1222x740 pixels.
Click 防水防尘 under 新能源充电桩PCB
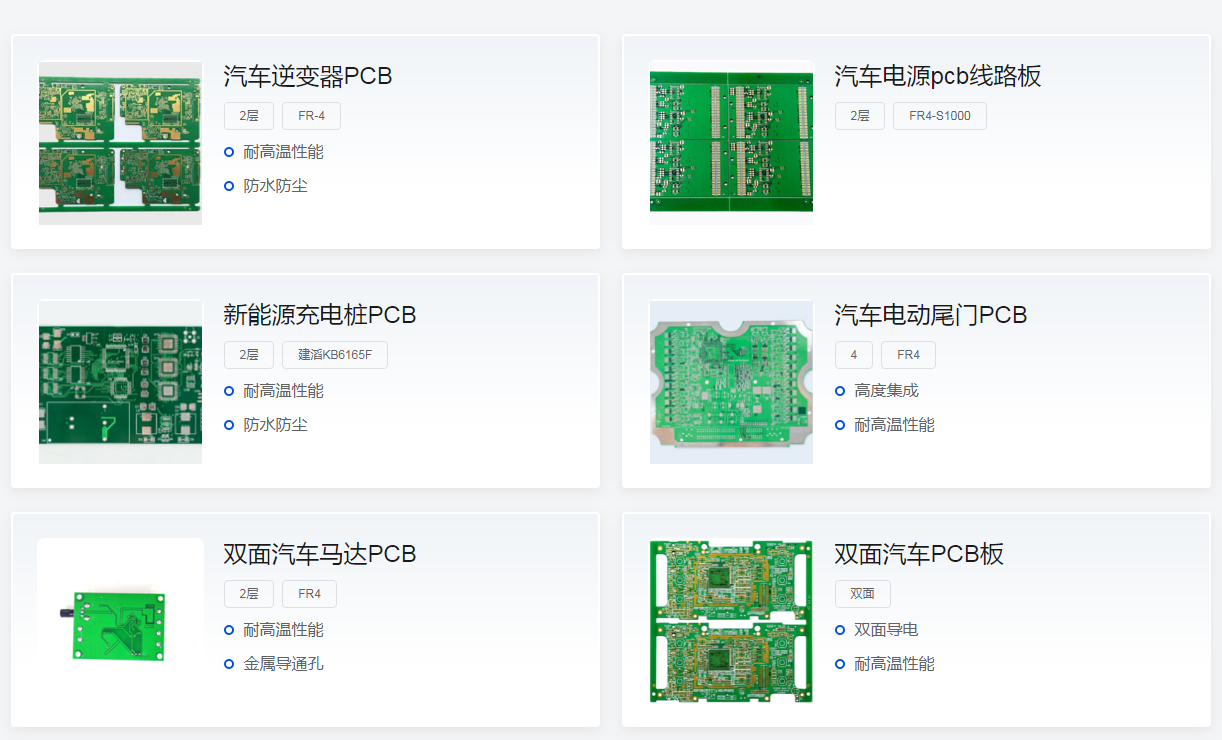[x=276, y=425]
